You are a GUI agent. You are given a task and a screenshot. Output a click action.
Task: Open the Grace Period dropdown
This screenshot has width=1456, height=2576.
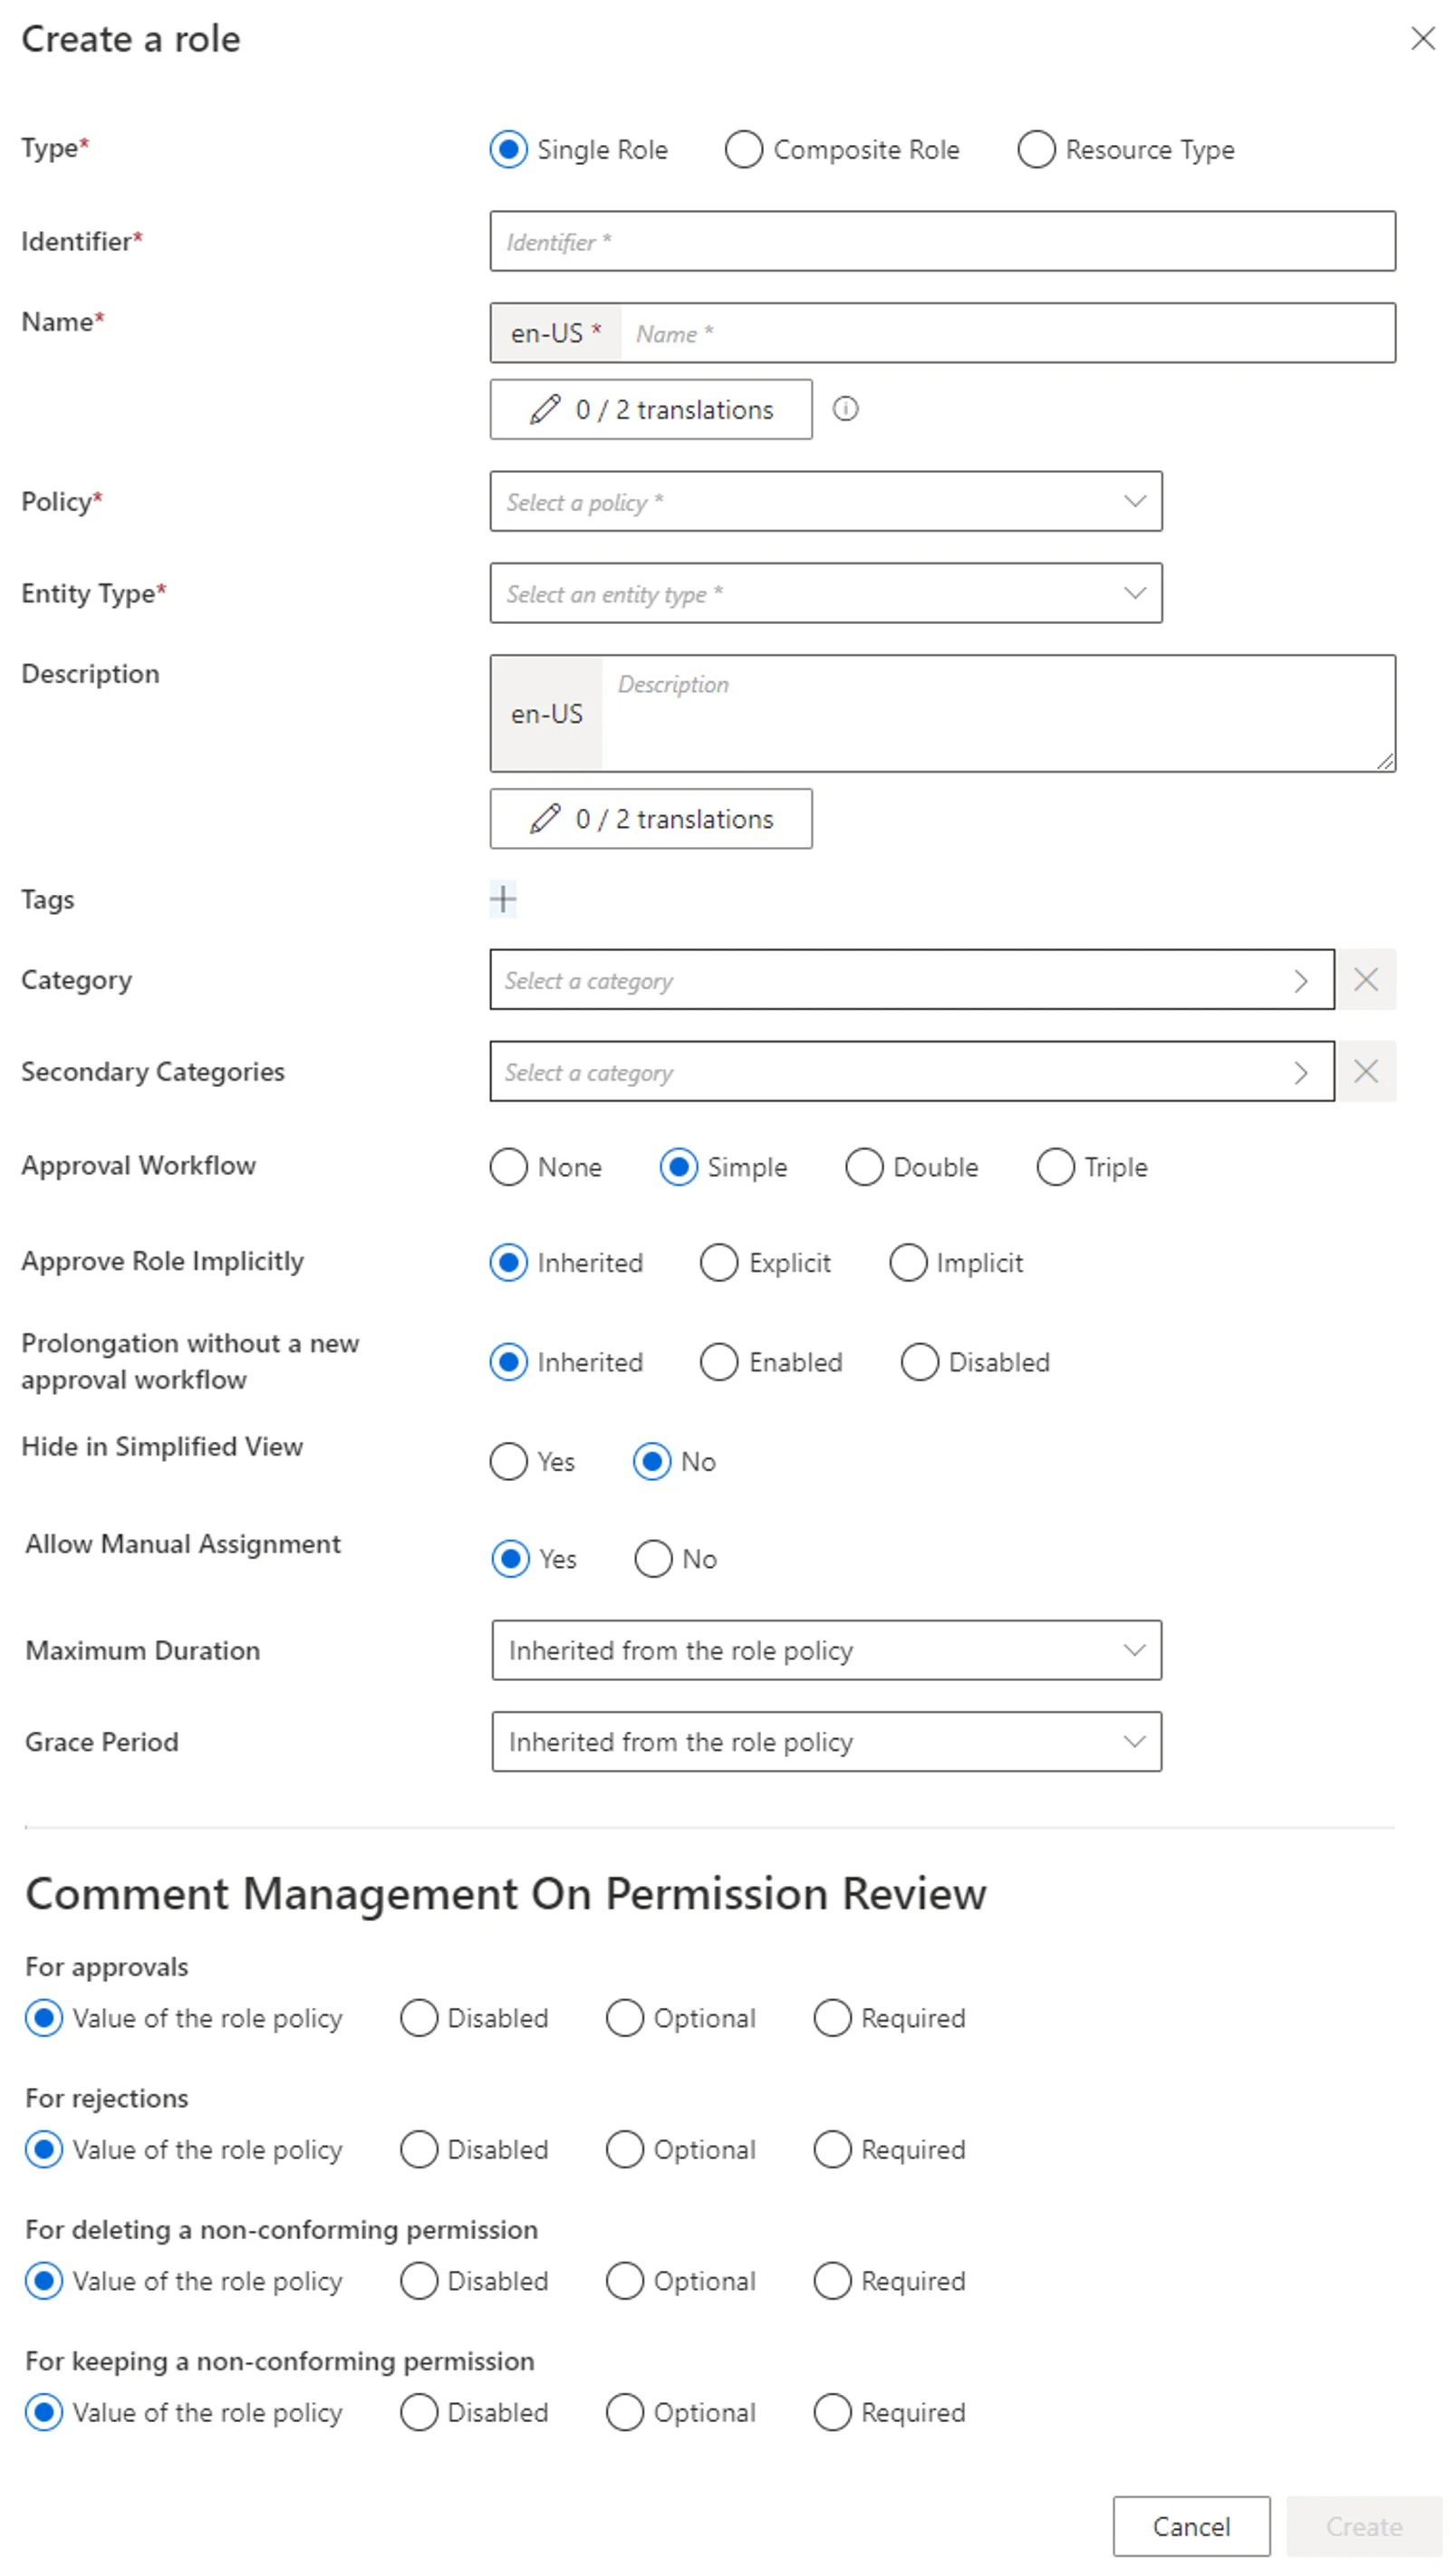click(826, 1742)
